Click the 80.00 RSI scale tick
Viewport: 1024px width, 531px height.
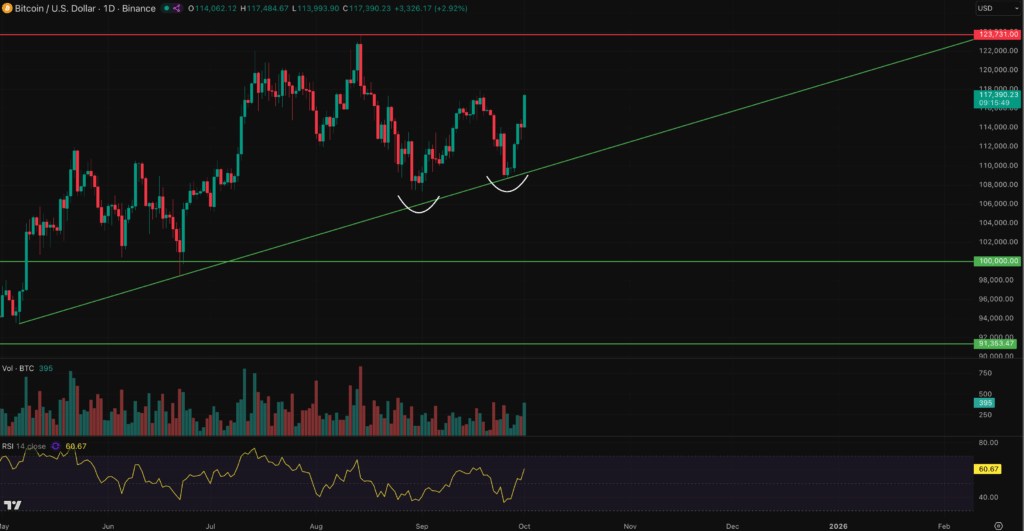[989, 442]
